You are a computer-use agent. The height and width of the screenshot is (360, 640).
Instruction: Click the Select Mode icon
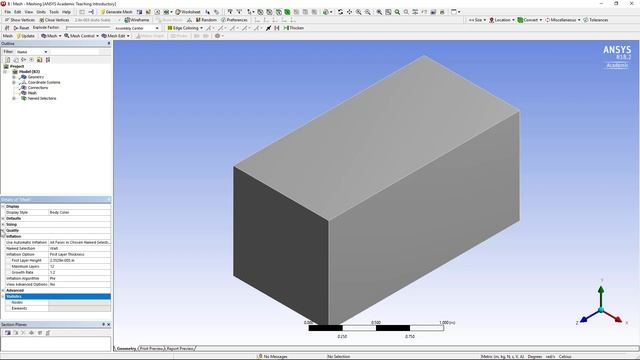point(250,12)
